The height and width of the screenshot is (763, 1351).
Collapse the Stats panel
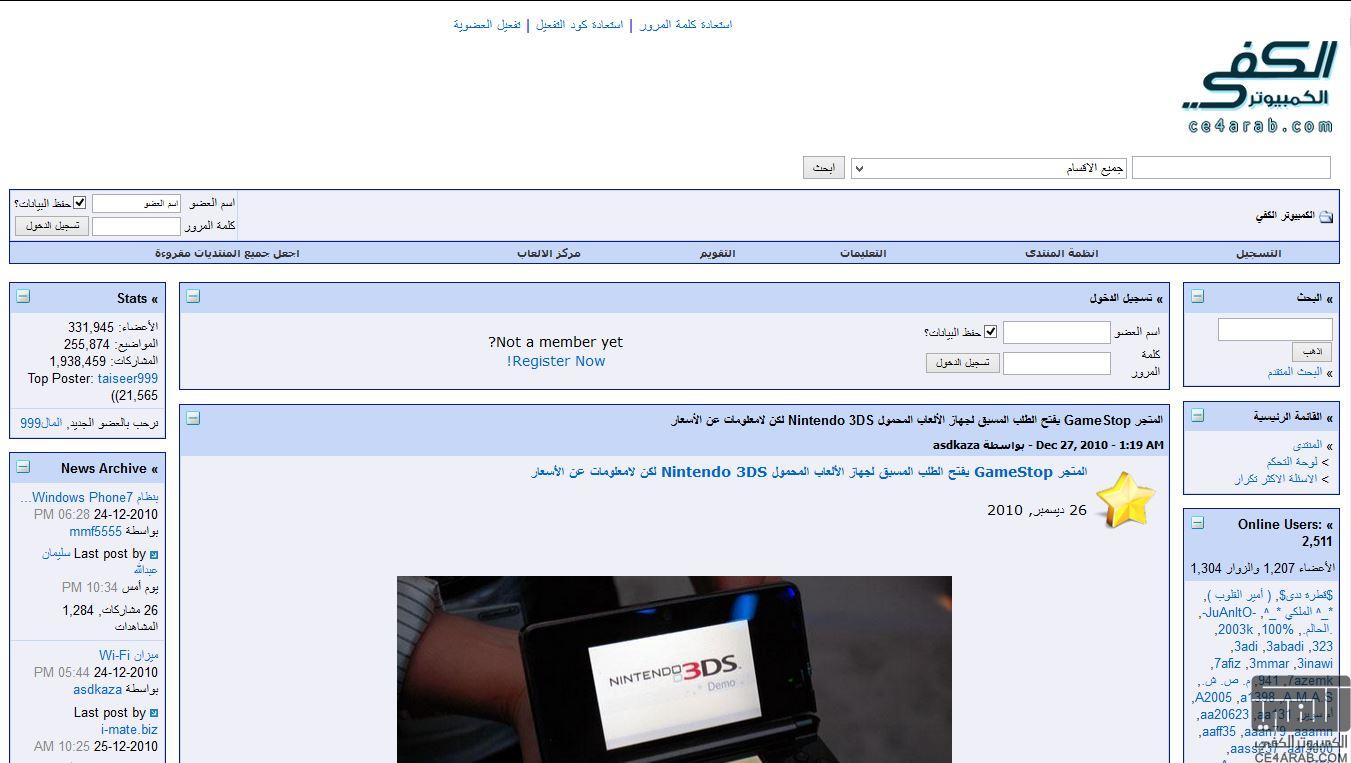point(23,296)
